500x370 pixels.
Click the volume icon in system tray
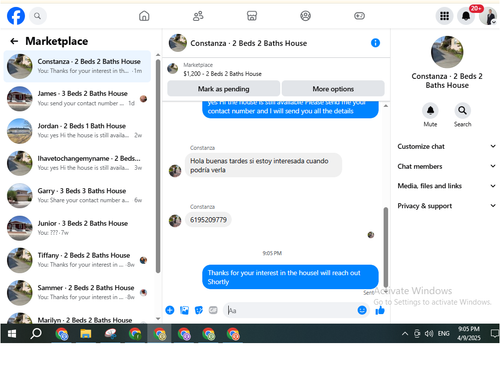[x=429, y=333]
